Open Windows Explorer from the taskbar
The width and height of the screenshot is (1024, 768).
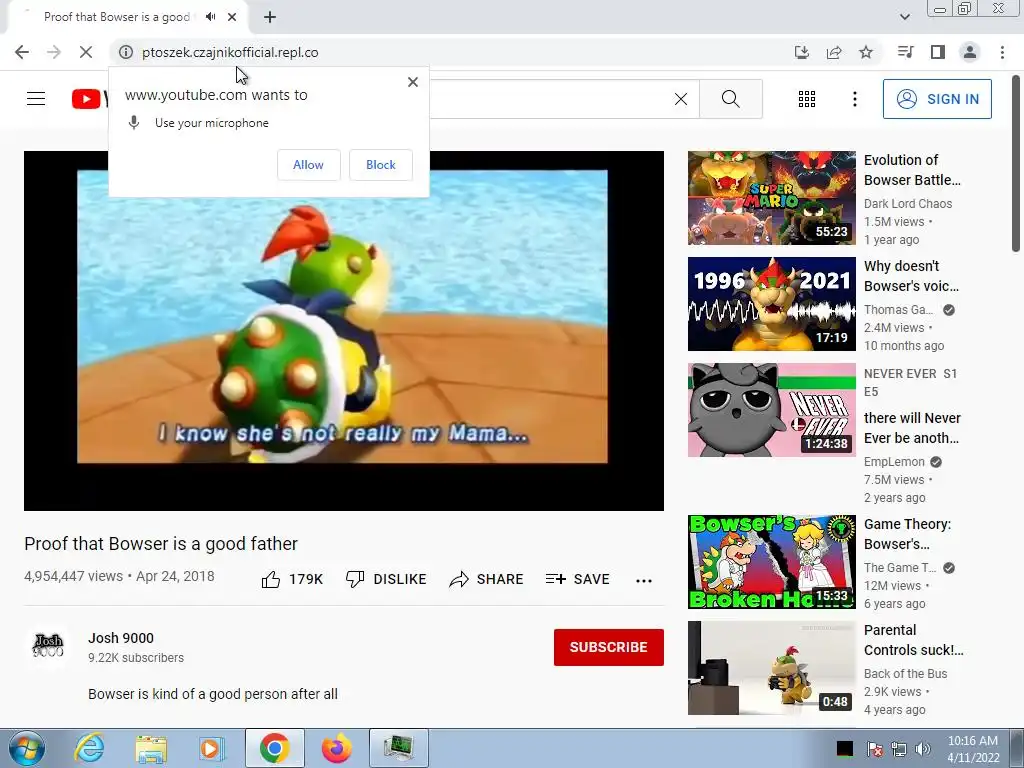[151, 748]
